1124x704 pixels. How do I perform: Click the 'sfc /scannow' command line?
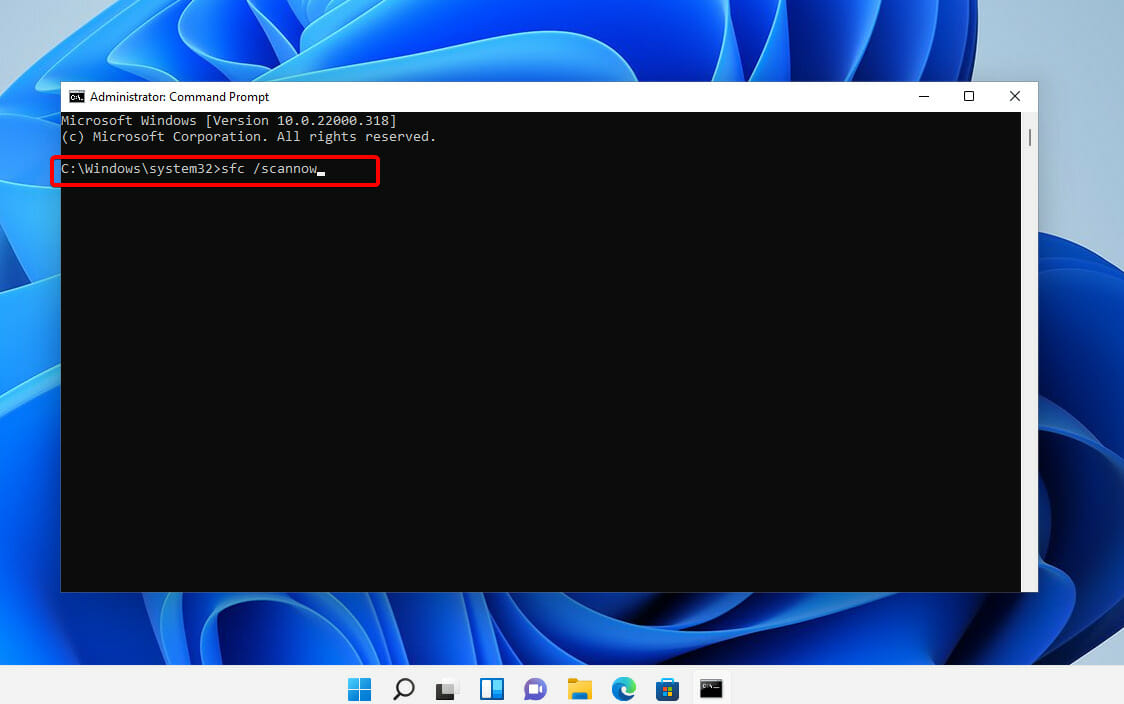[x=189, y=168]
